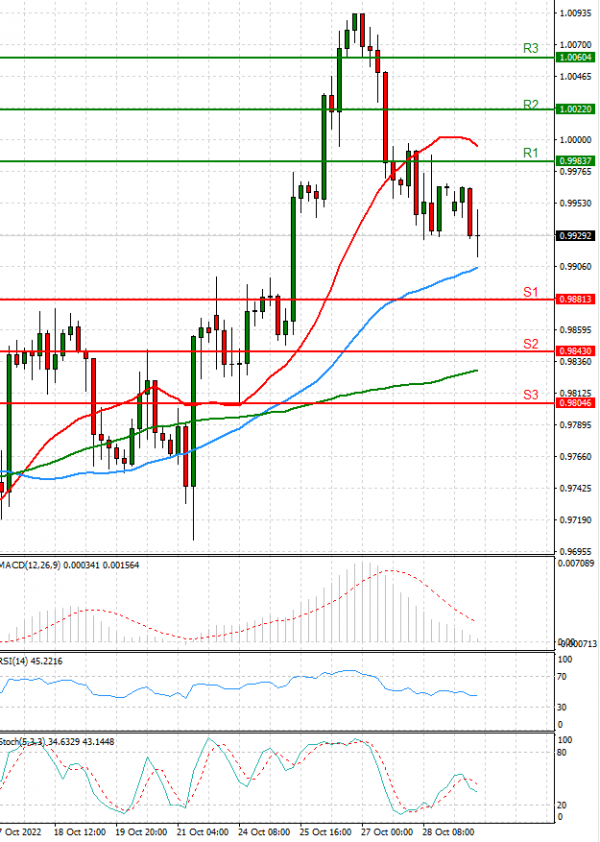Click the 19 Oct 20:00 time label

click(x=141, y=832)
